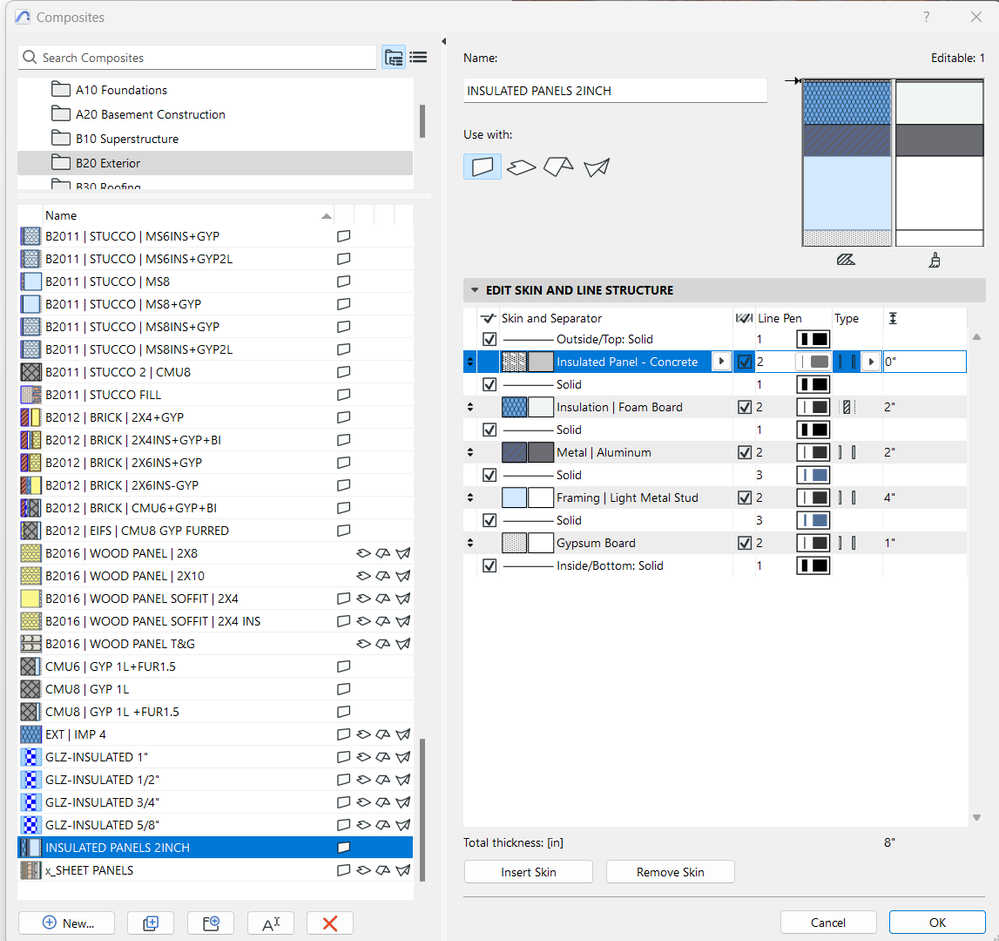Toggle Outside/Top: Solid separator checkbox
Viewport: 999px width, 941px height.
489,339
